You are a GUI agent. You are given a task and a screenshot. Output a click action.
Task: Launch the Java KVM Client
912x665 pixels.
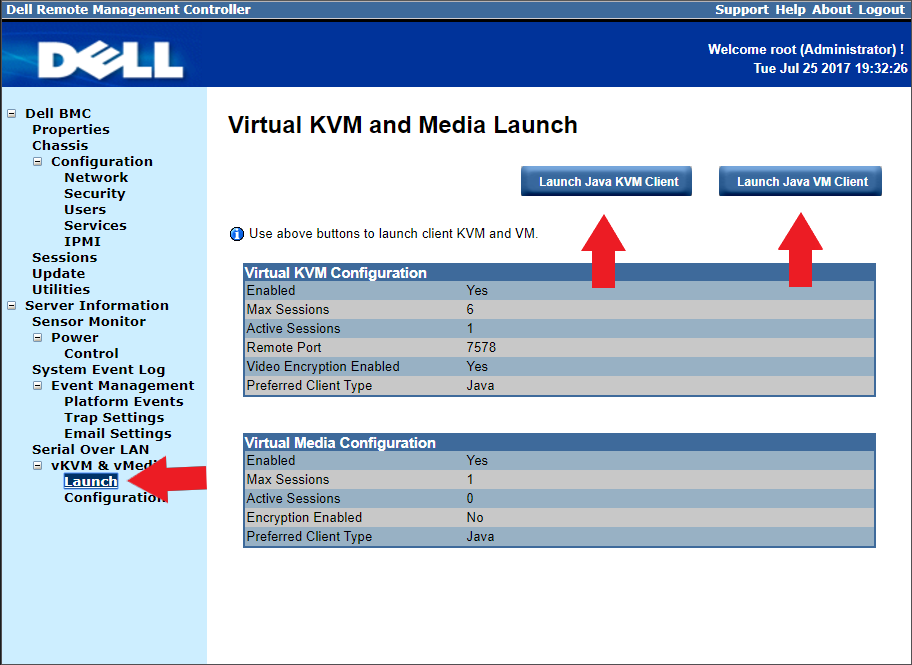point(606,182)
